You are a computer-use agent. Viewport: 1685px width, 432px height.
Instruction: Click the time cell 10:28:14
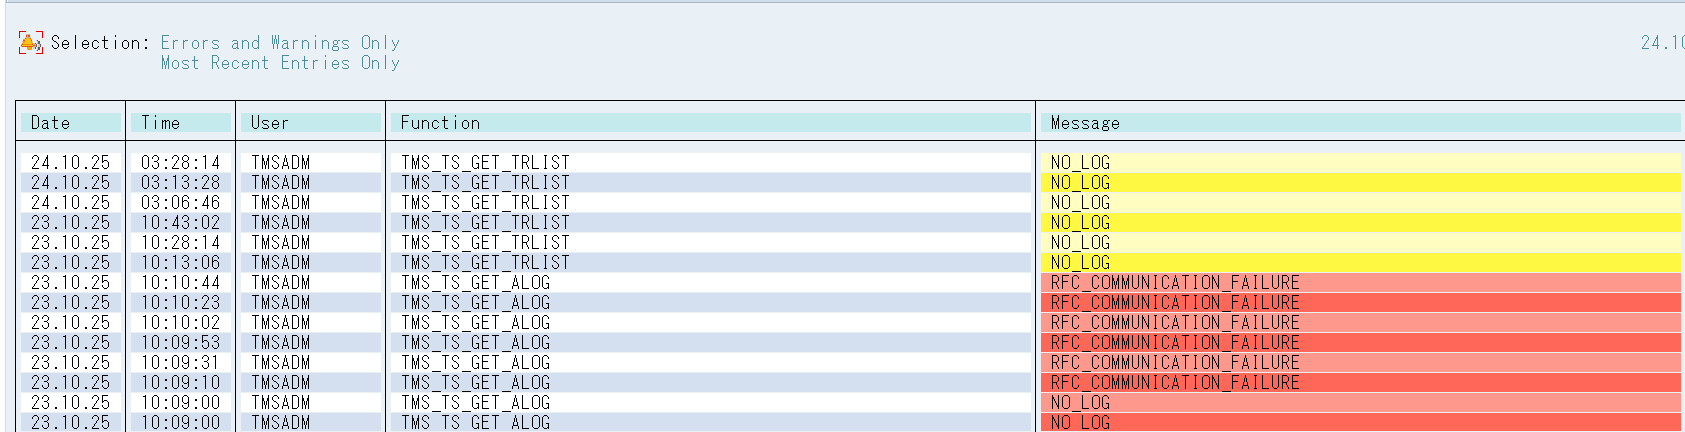click(180, 242)
